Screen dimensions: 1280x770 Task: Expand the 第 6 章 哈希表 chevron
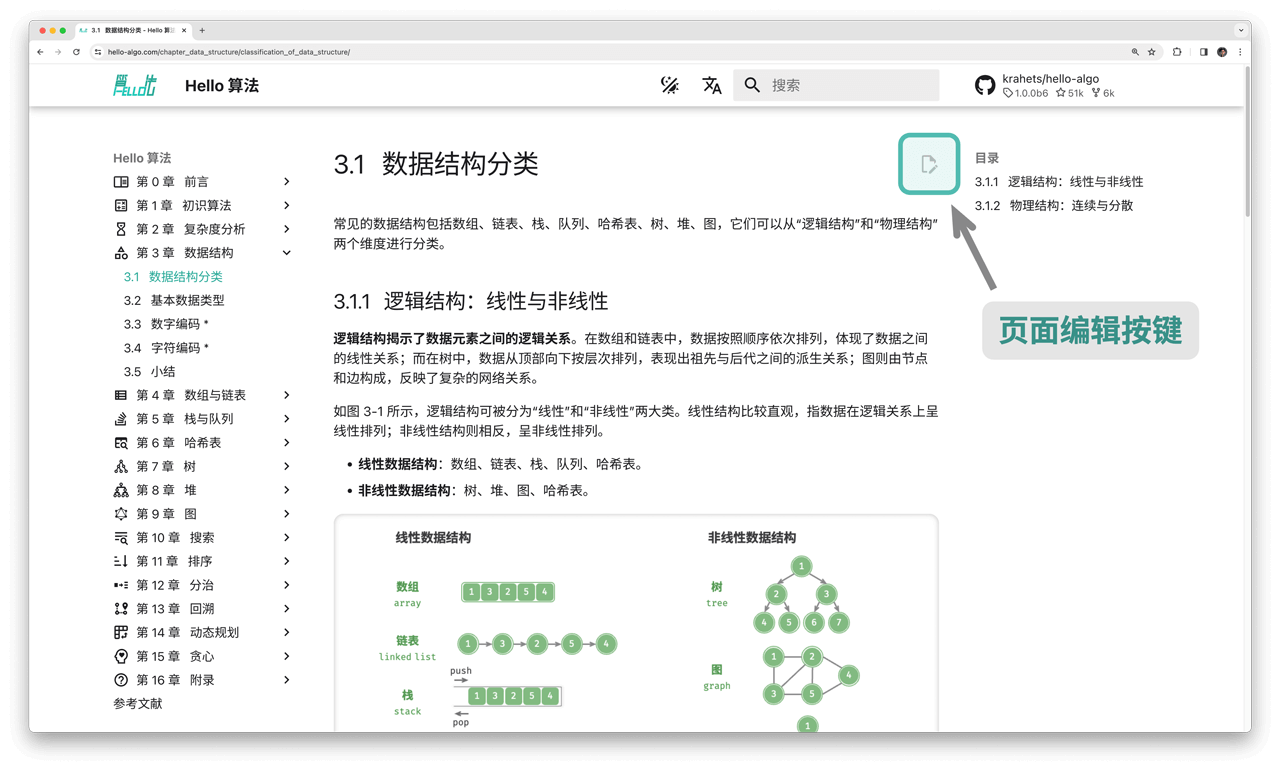click(286, 443)
